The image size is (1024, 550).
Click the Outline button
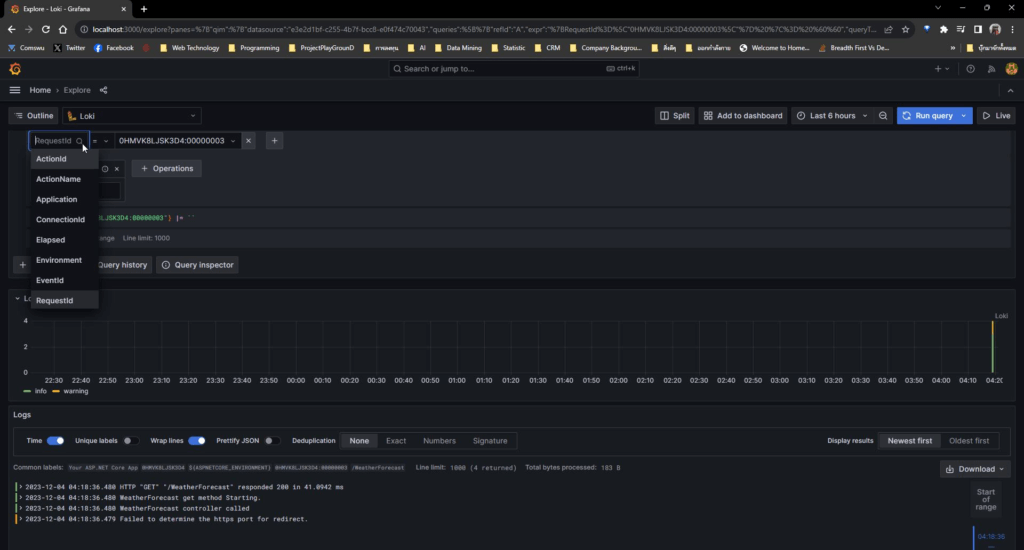click(33, 116)
